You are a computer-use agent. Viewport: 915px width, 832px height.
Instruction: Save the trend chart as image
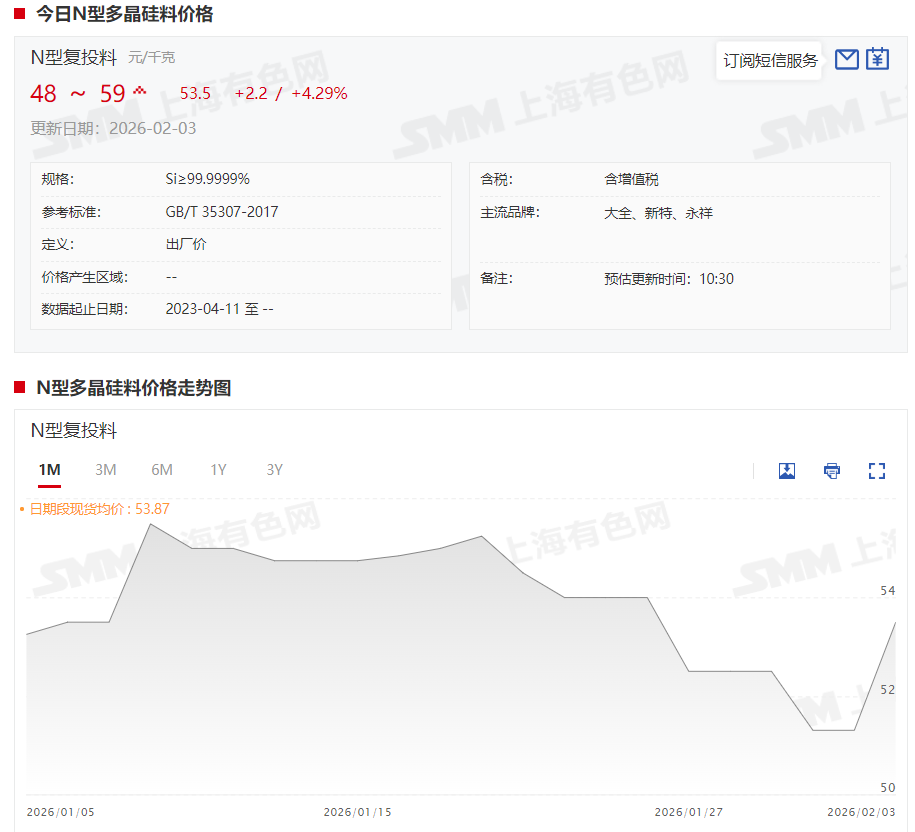click(787, 470)
